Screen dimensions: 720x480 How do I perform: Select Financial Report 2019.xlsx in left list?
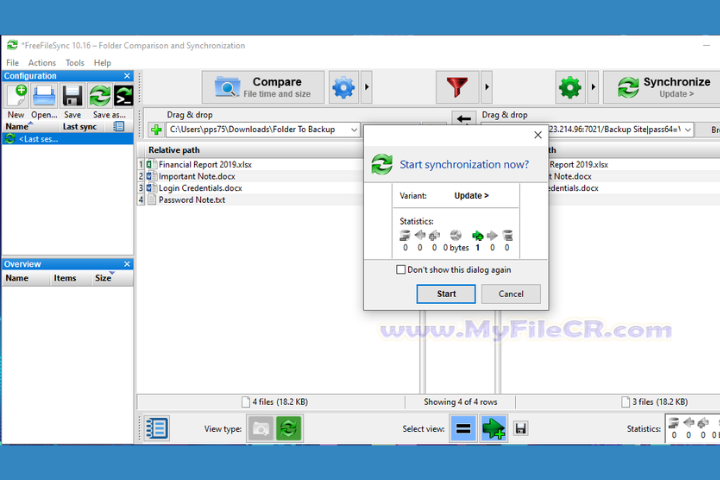tap(205, 164)
